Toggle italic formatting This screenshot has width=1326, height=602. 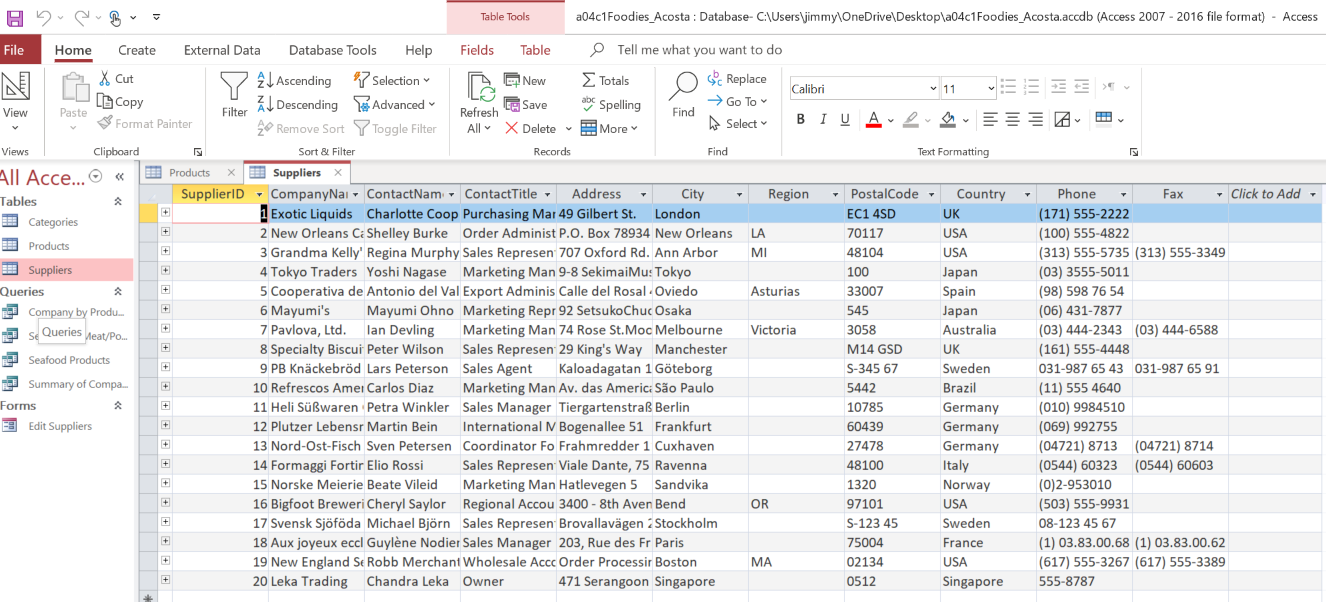pyautogui.click(x=823, y=118)
